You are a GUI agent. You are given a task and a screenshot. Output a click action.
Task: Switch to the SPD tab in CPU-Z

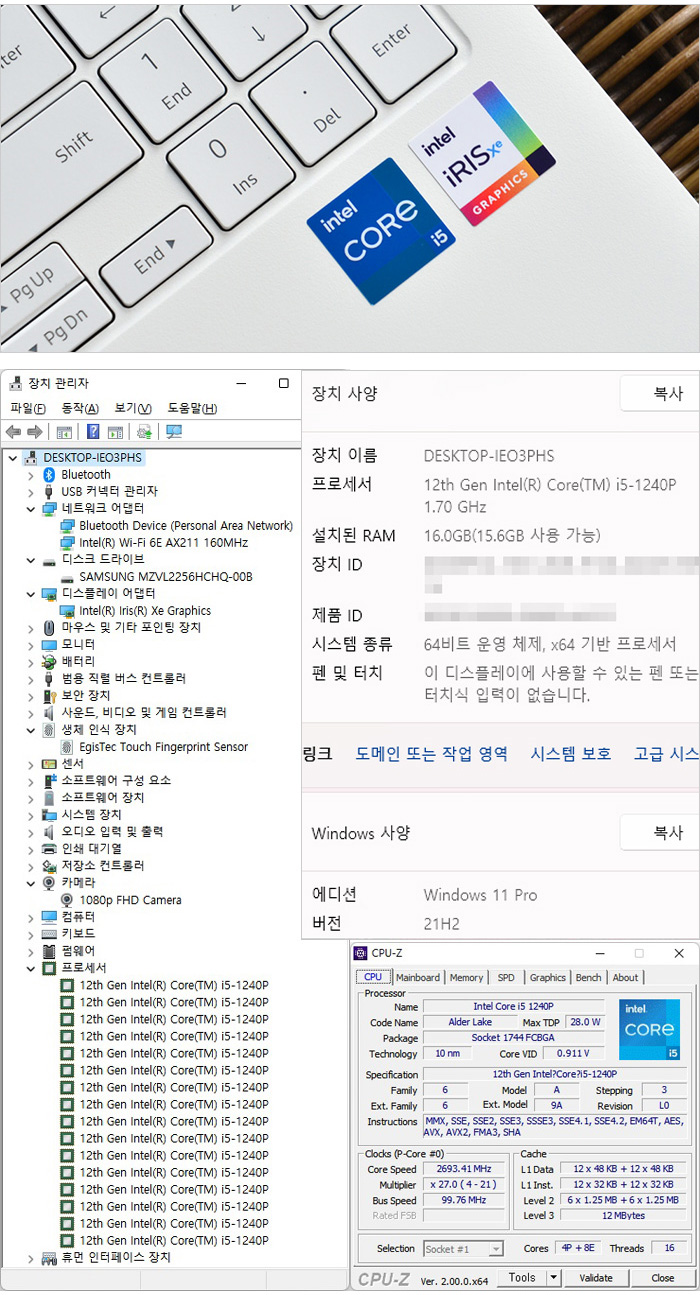[x=506, y=978]
